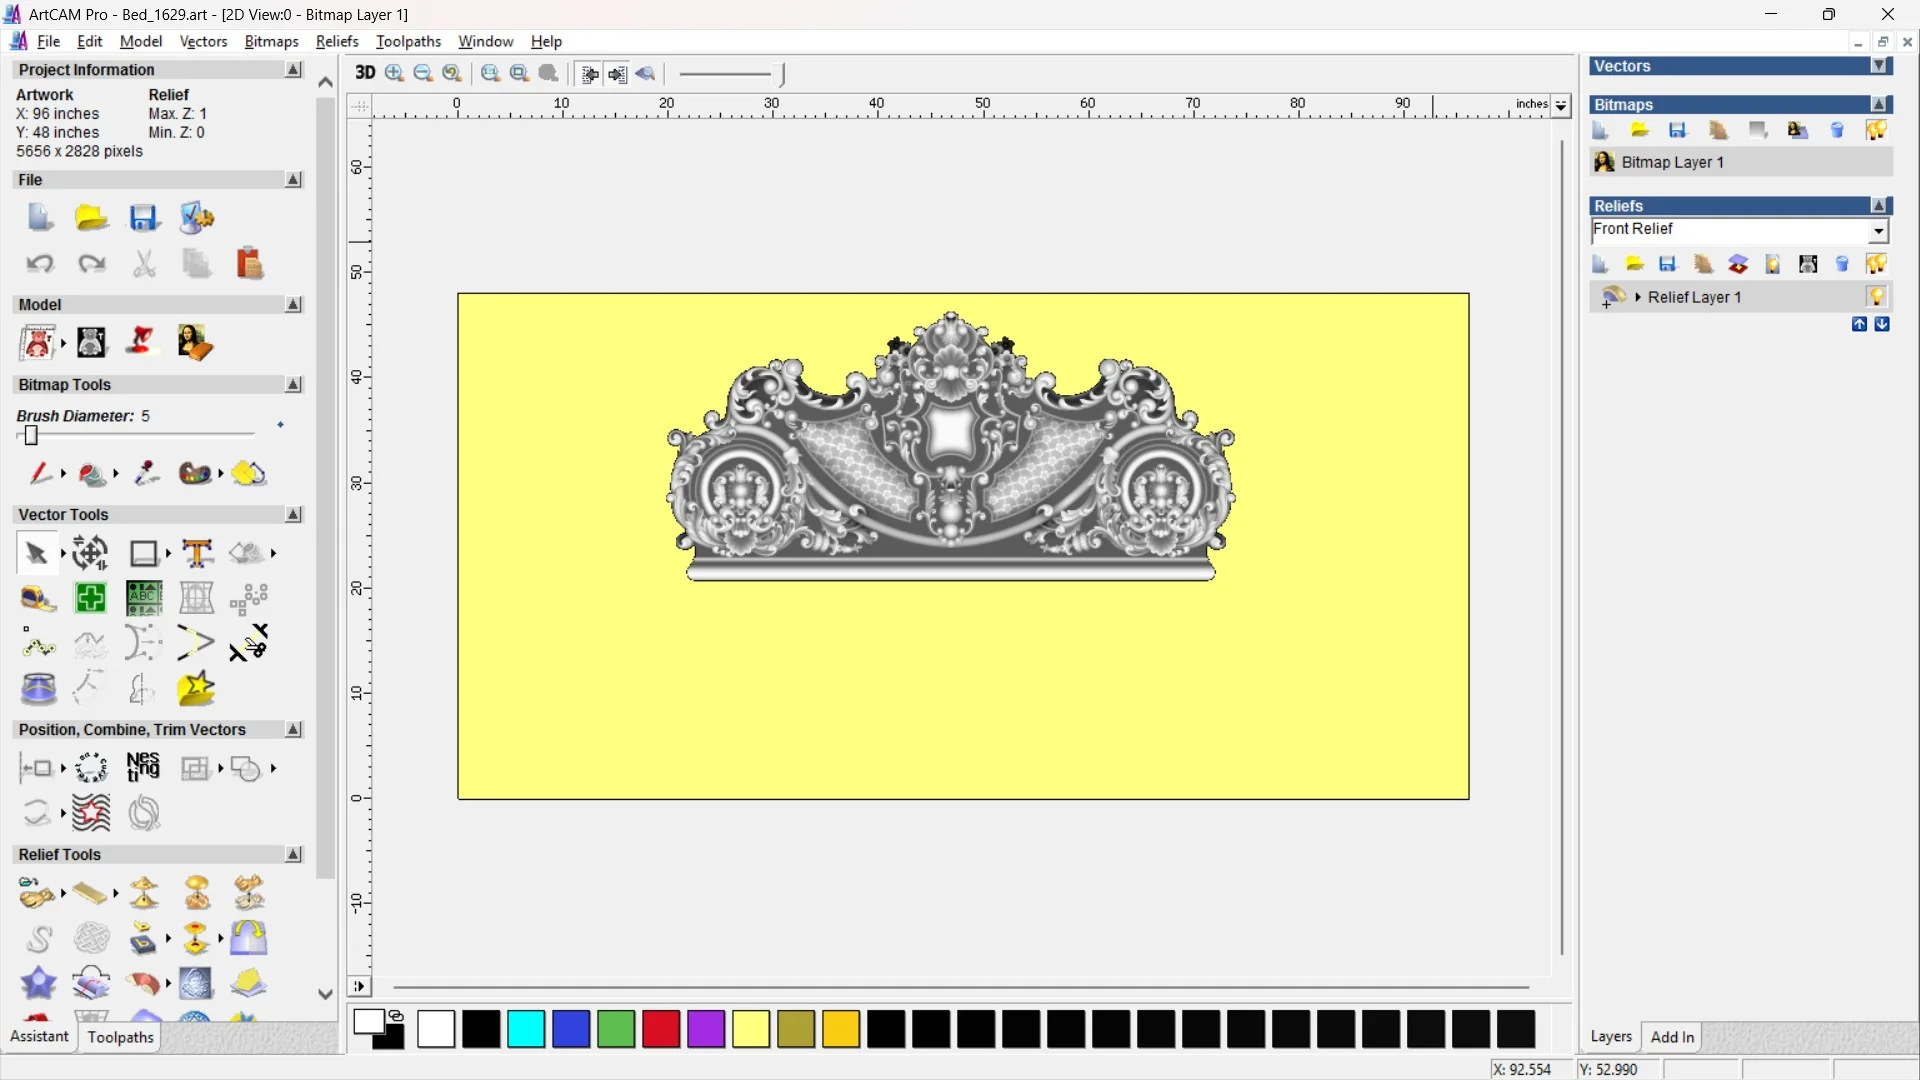Open the Front Relief dropdown
Image resolution: width=1920 pixels, height=1080 pixels.
point(1879,231)
